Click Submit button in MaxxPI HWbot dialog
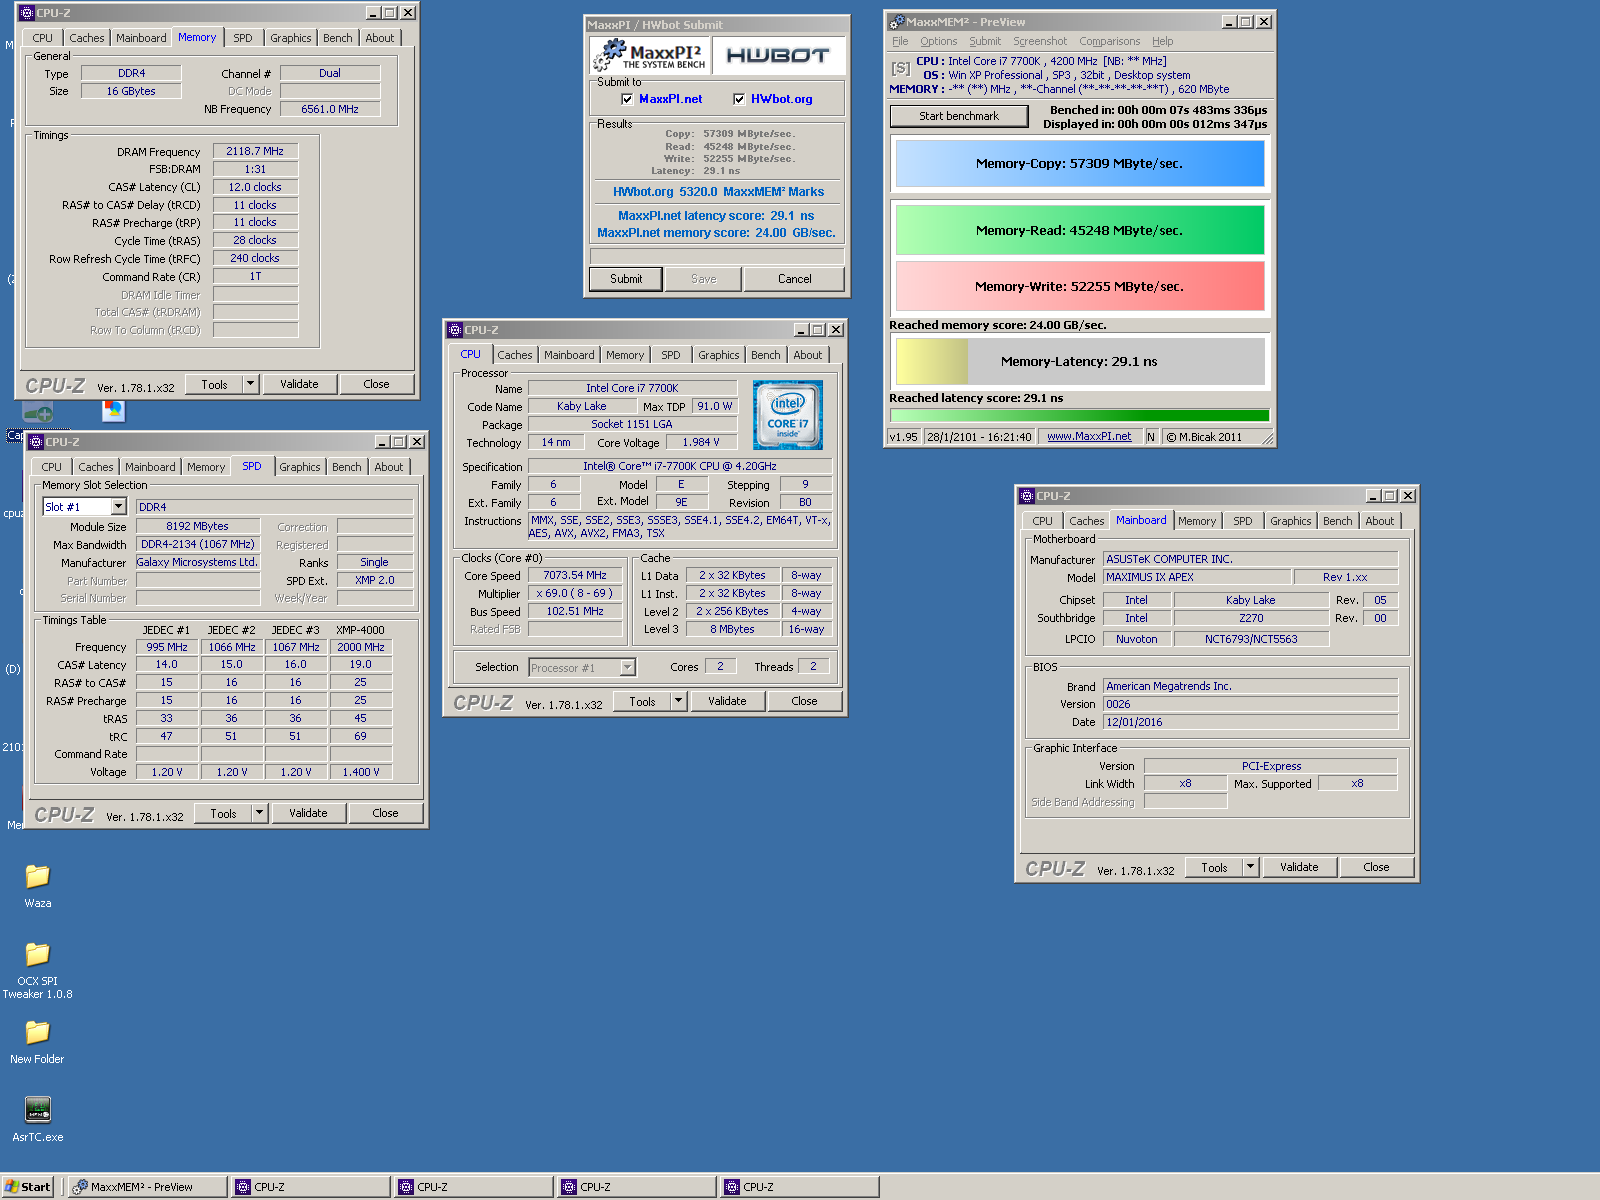 pyautogui.click(x=626, y=279)
